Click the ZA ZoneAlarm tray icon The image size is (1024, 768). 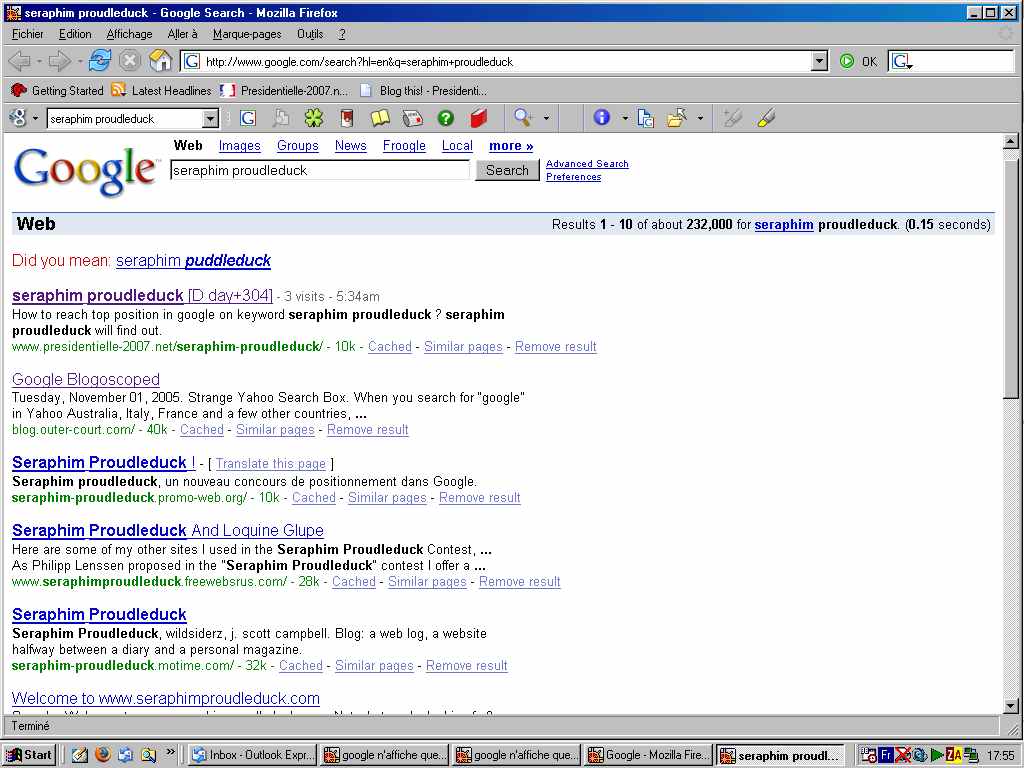pos(953,755)
